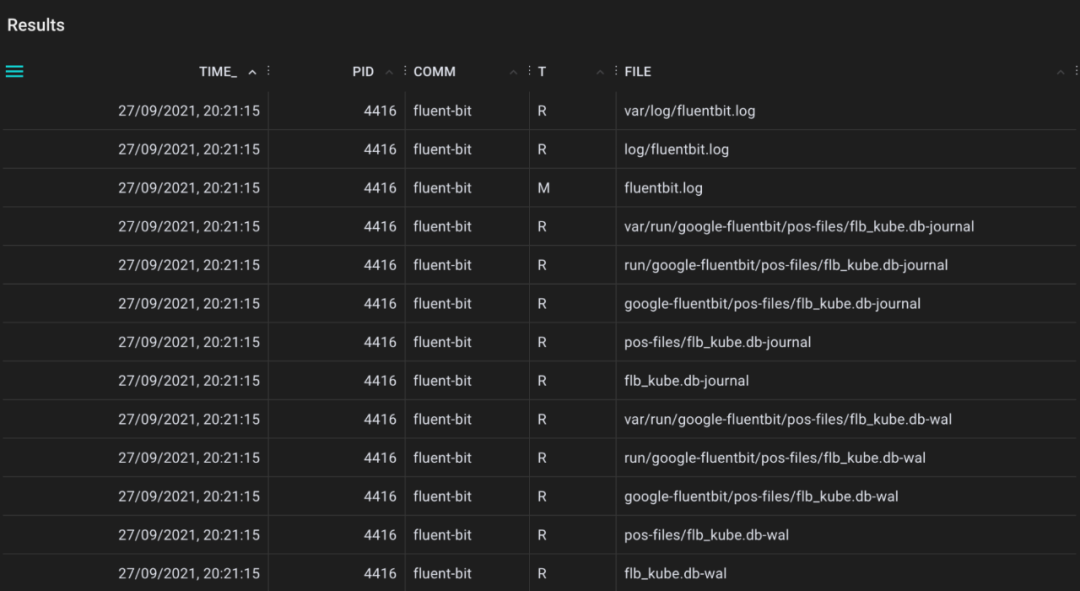
Task: Select row with file flb_kube.db-journal only
Action: pos(540,381)
